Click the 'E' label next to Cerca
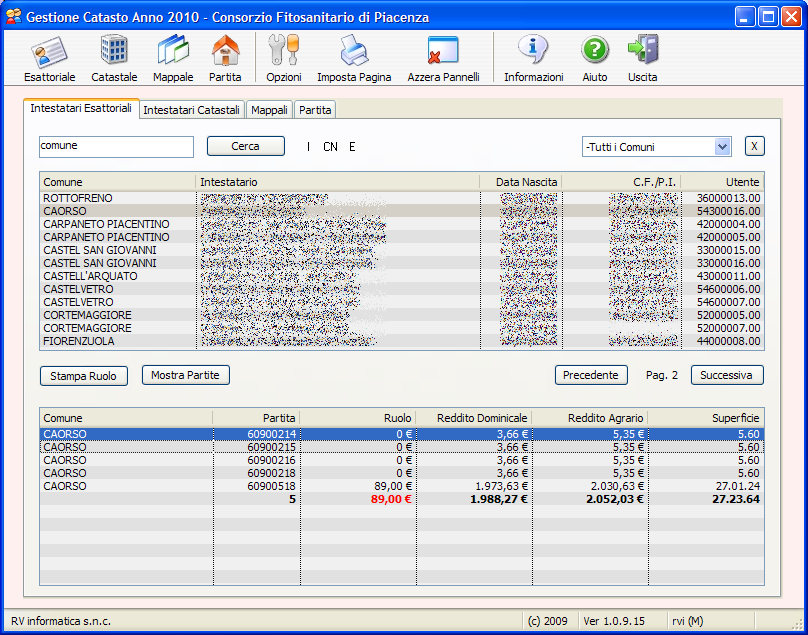 pos(352,147)
